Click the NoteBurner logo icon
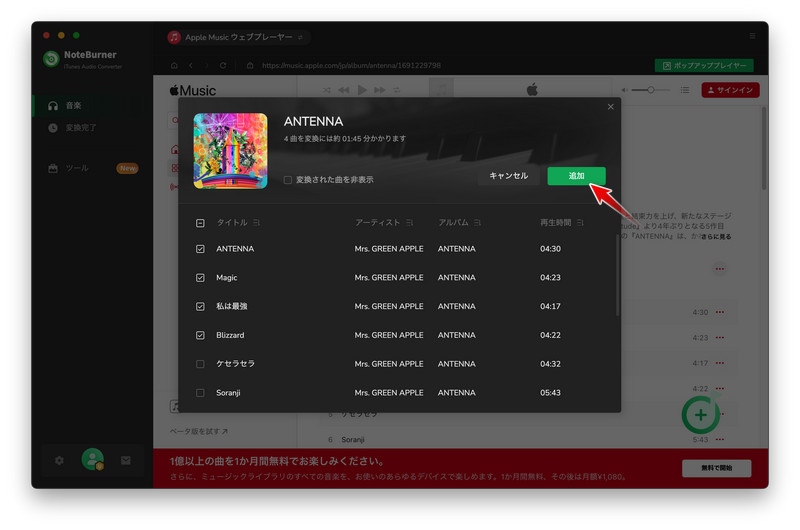This screenshot has width=800, height=530. tap(51, 59)
